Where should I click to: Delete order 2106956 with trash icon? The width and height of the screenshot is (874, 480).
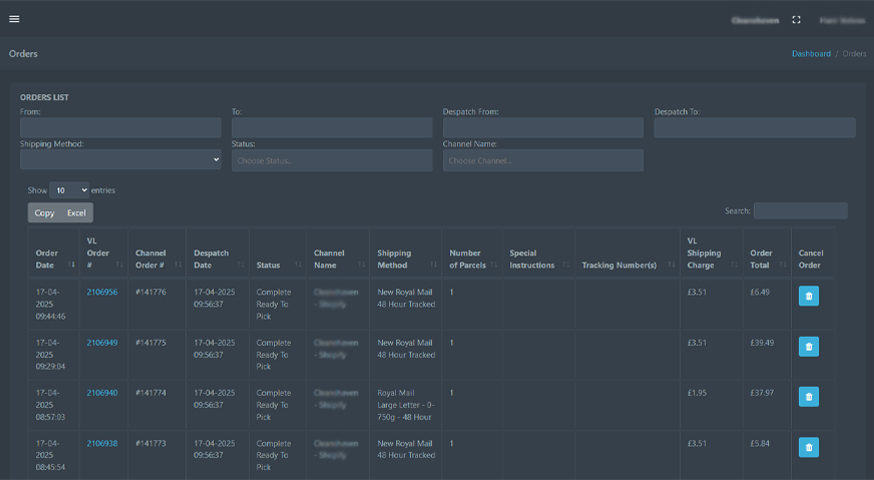click(808, 296)
